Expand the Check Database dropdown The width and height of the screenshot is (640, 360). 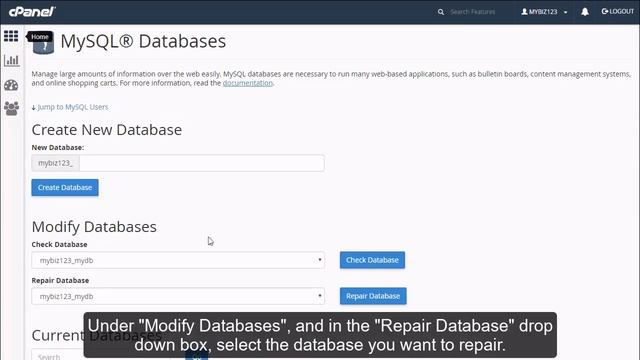click(178, 260)
